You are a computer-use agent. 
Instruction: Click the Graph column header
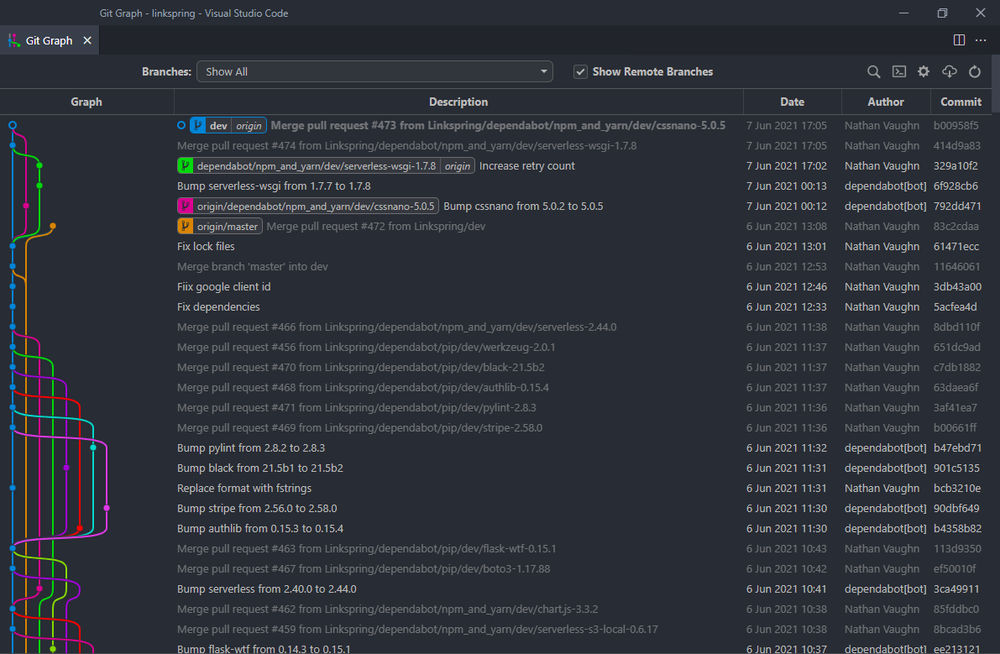click(86, 102)
